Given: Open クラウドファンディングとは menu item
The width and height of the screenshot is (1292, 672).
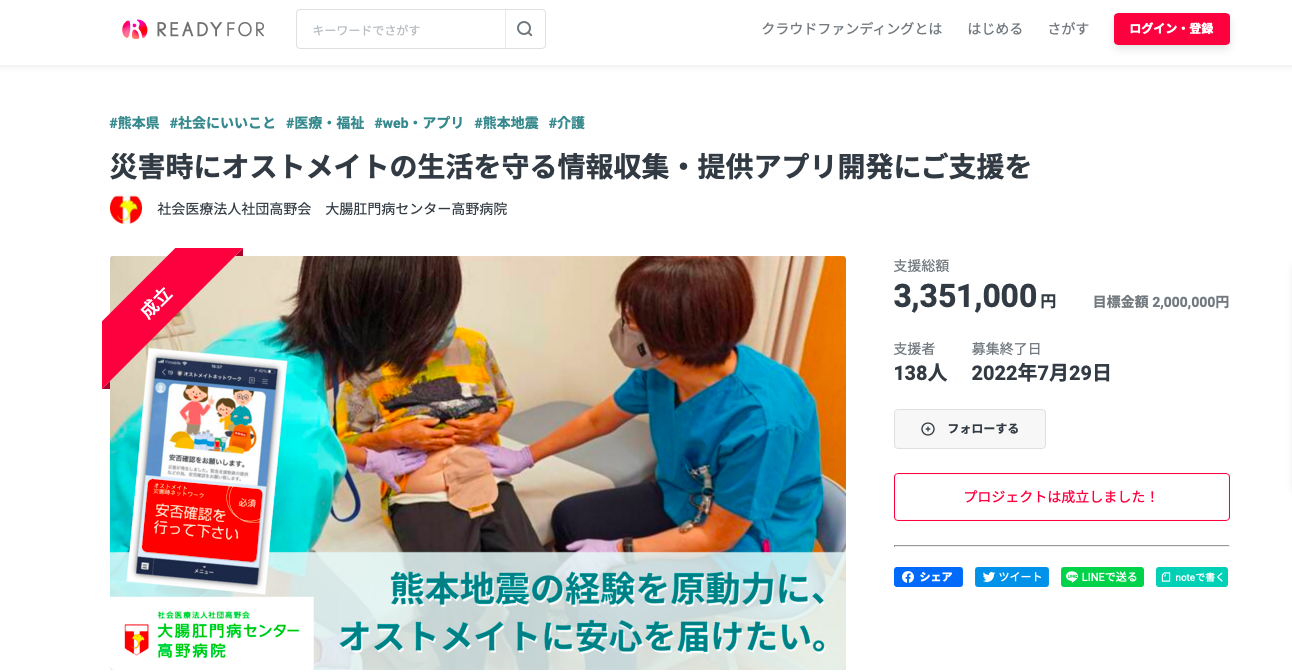Looking at the screenshot, I should [x=852, y=29].
